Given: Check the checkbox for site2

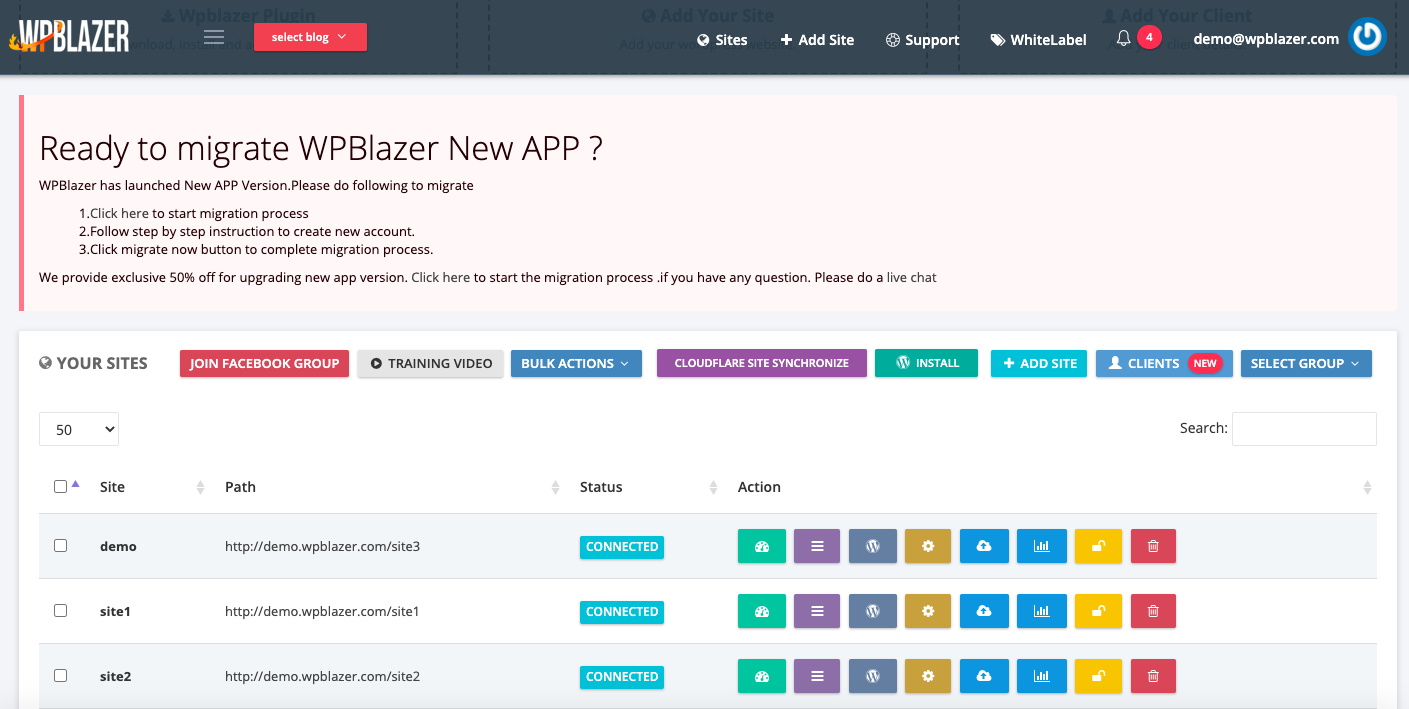Looking at the screenshot, I should (60, 675).
